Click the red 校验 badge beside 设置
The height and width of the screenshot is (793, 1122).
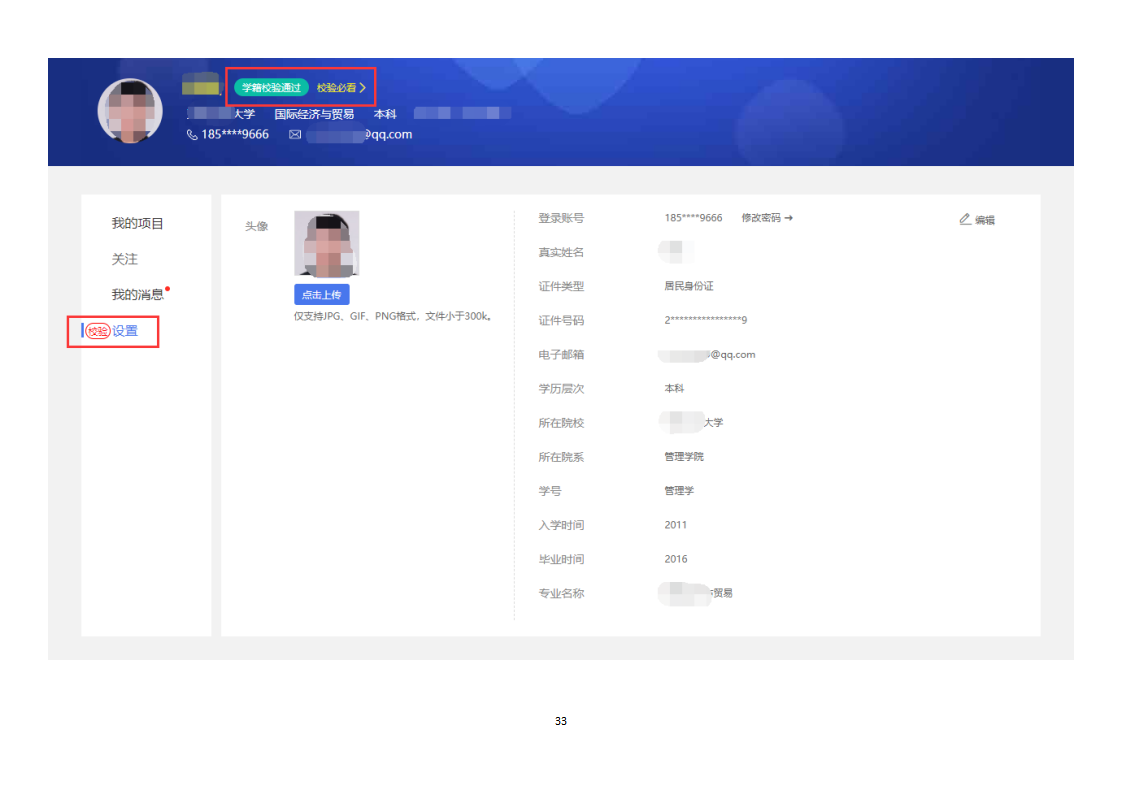tap(97, 331)
